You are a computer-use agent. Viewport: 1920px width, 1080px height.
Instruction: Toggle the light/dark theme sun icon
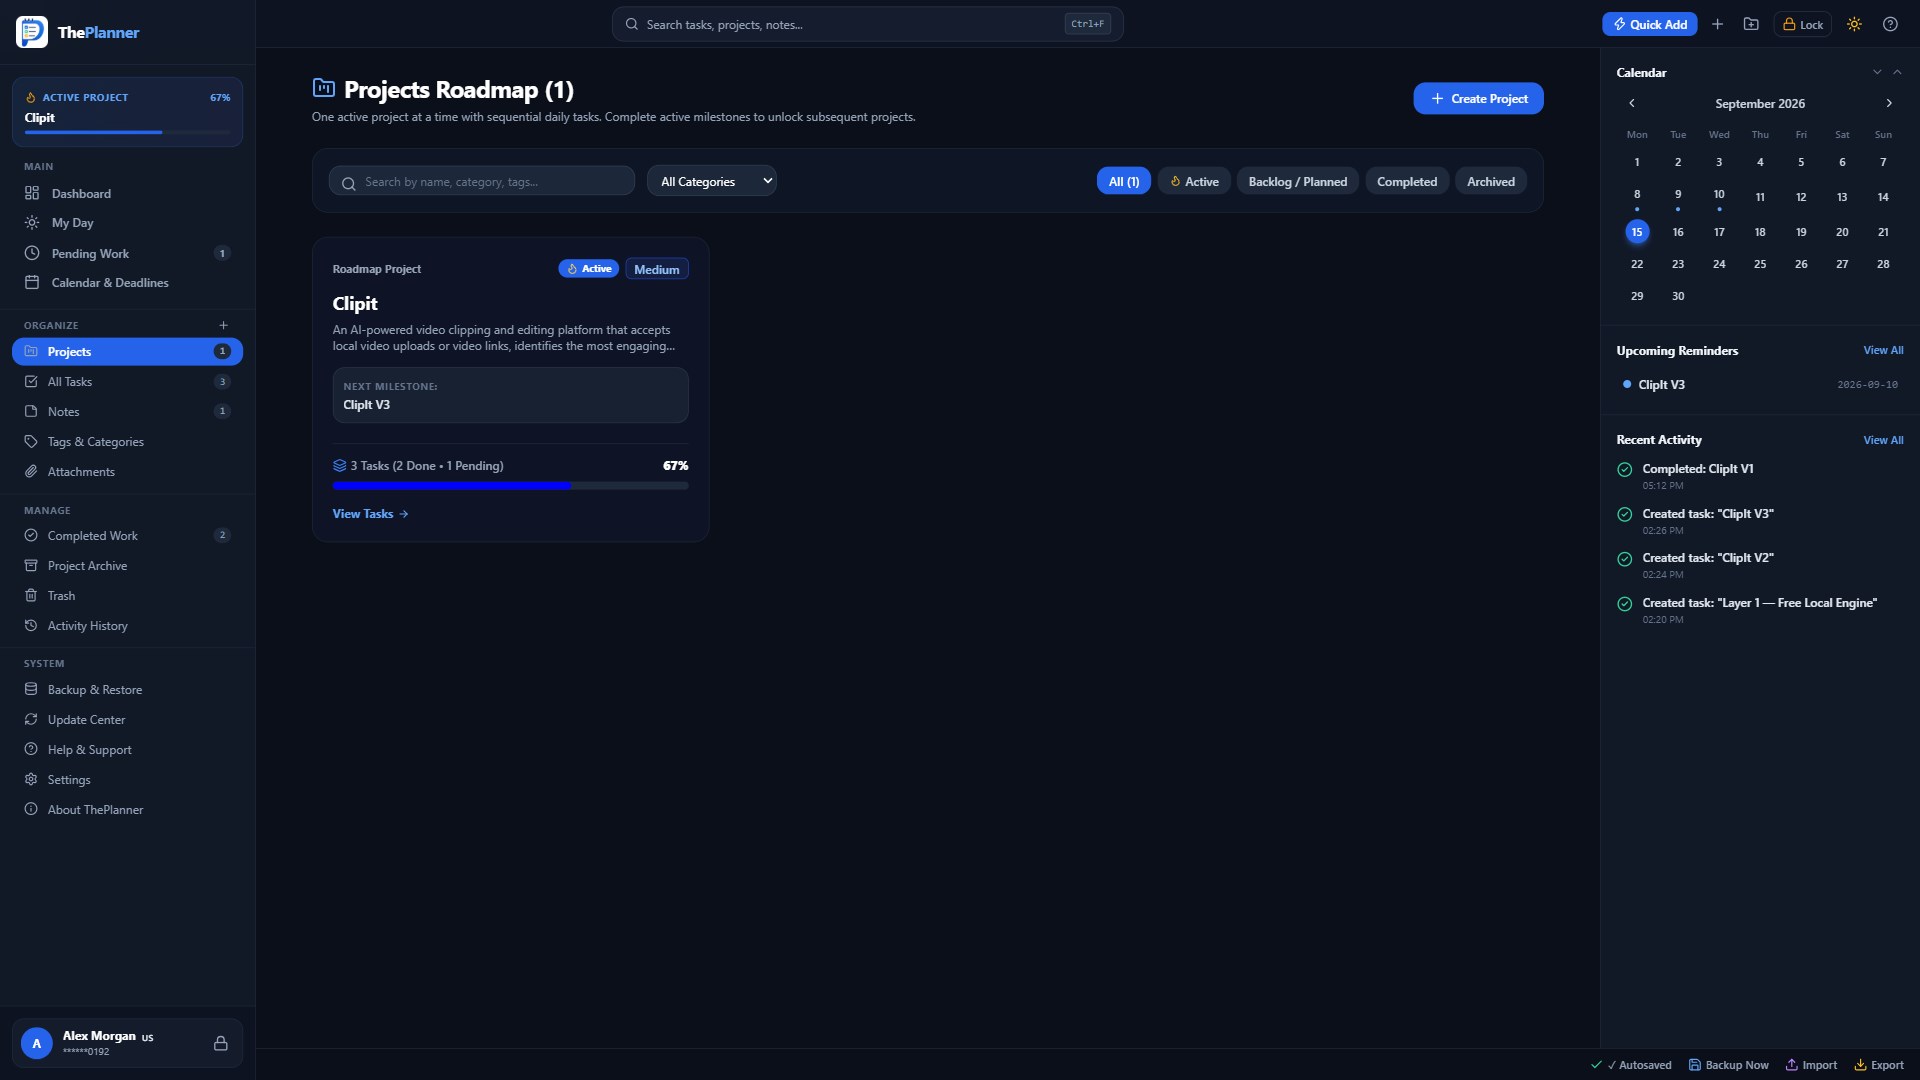1854,24
